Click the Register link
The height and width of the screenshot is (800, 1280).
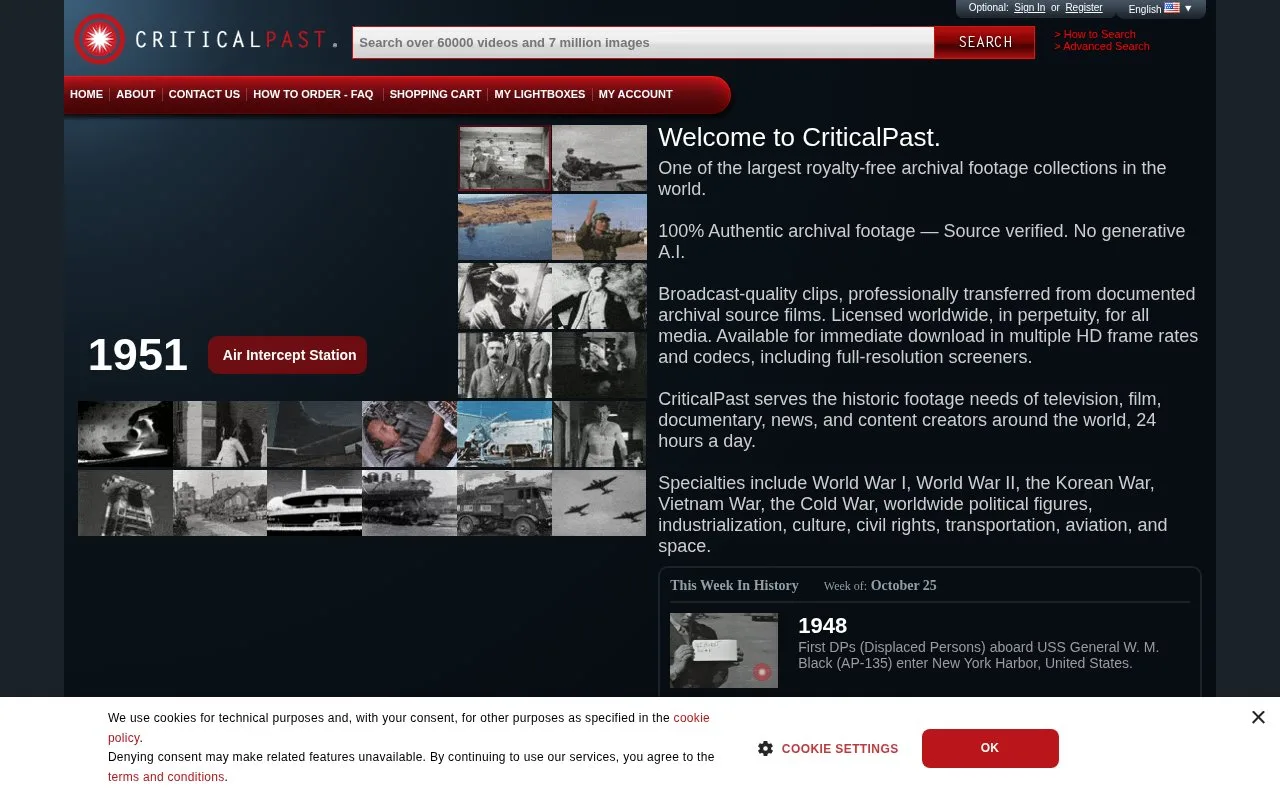tap(1083, 7)
